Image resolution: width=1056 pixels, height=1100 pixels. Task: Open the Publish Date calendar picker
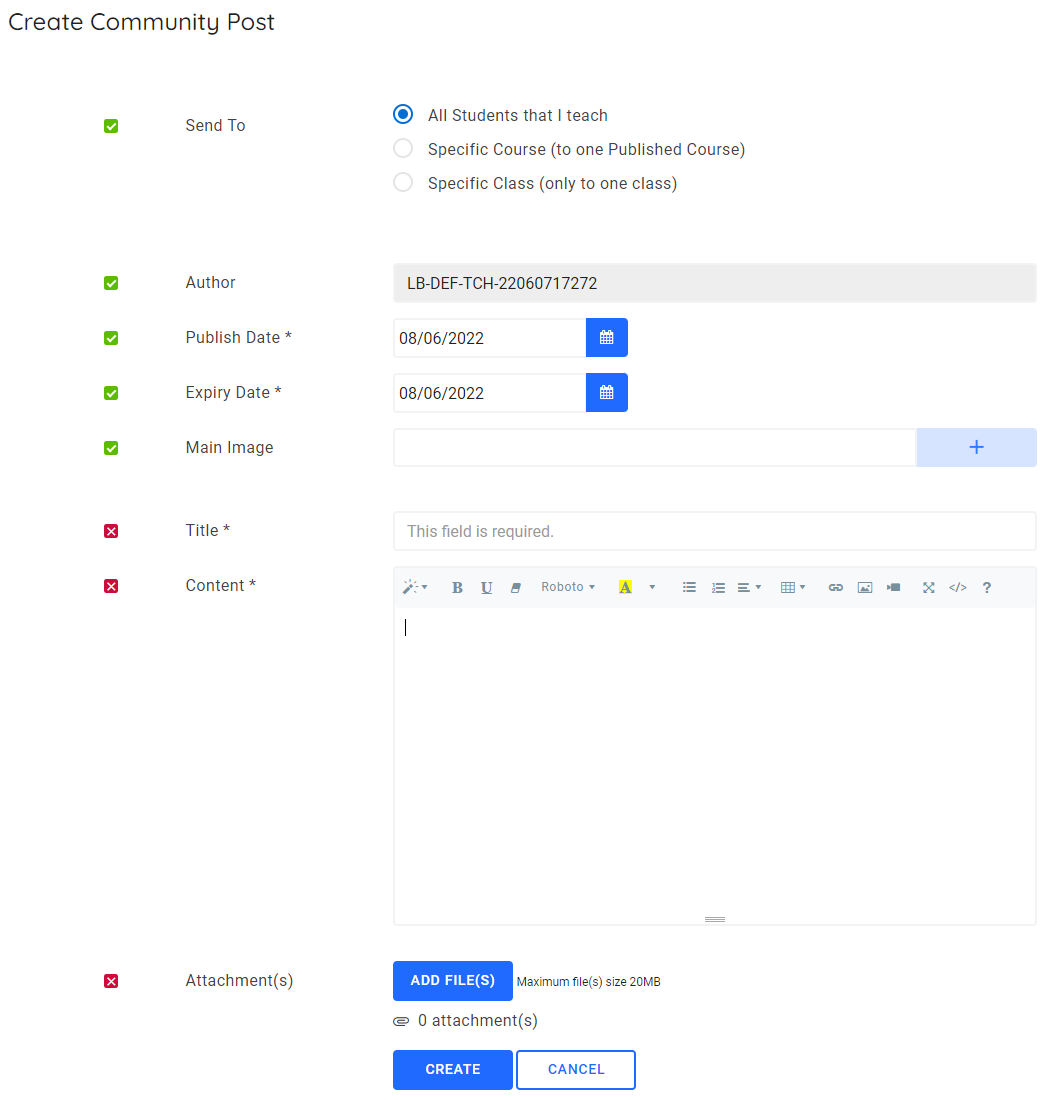coord(606,337)
